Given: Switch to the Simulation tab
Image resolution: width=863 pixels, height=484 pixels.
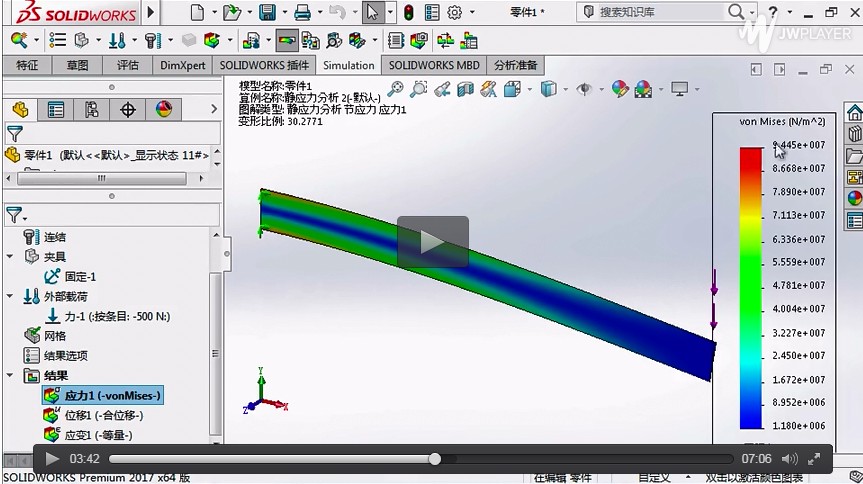Looking at the screenshot, I should [348, 65].
